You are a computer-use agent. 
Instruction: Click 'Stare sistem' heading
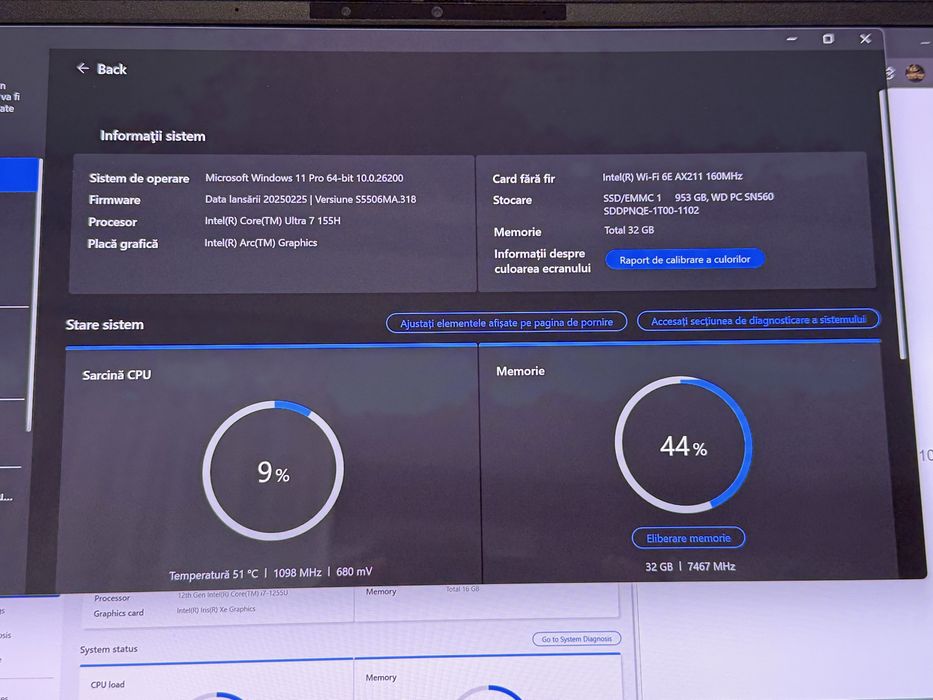(105, 324)
